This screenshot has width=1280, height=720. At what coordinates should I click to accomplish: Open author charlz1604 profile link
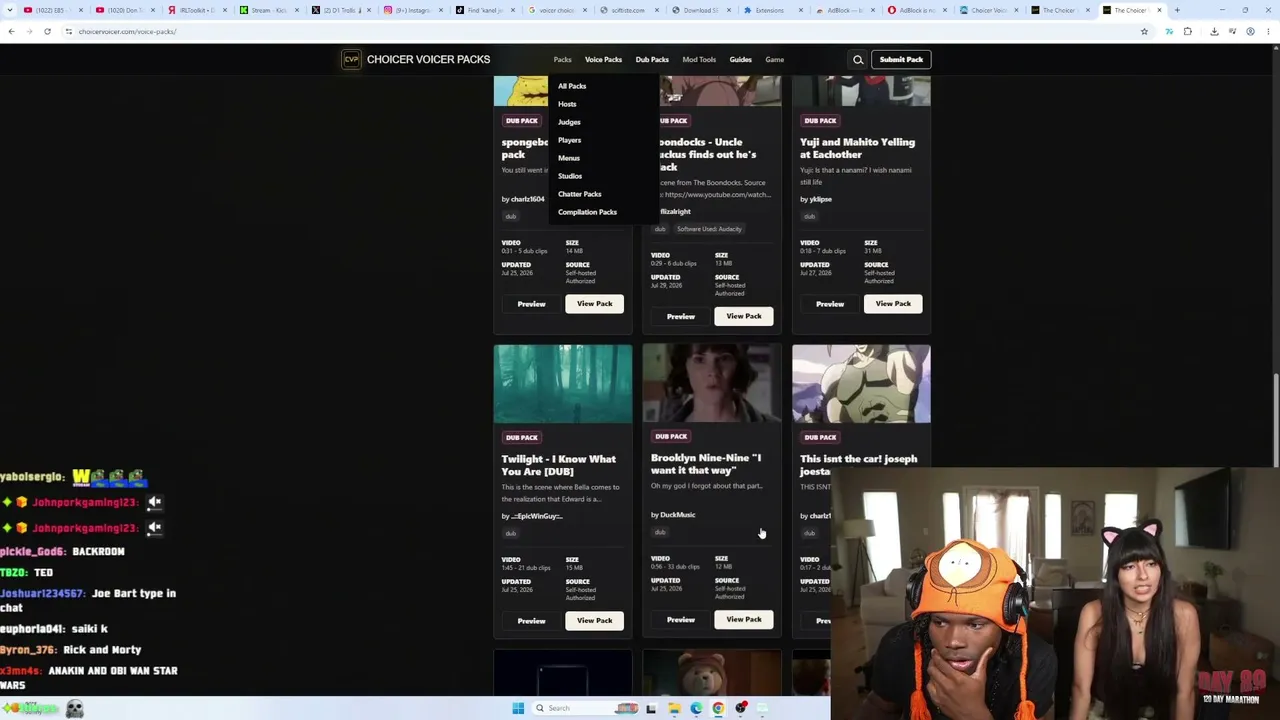pyautogui.click(x=527, y=199)
